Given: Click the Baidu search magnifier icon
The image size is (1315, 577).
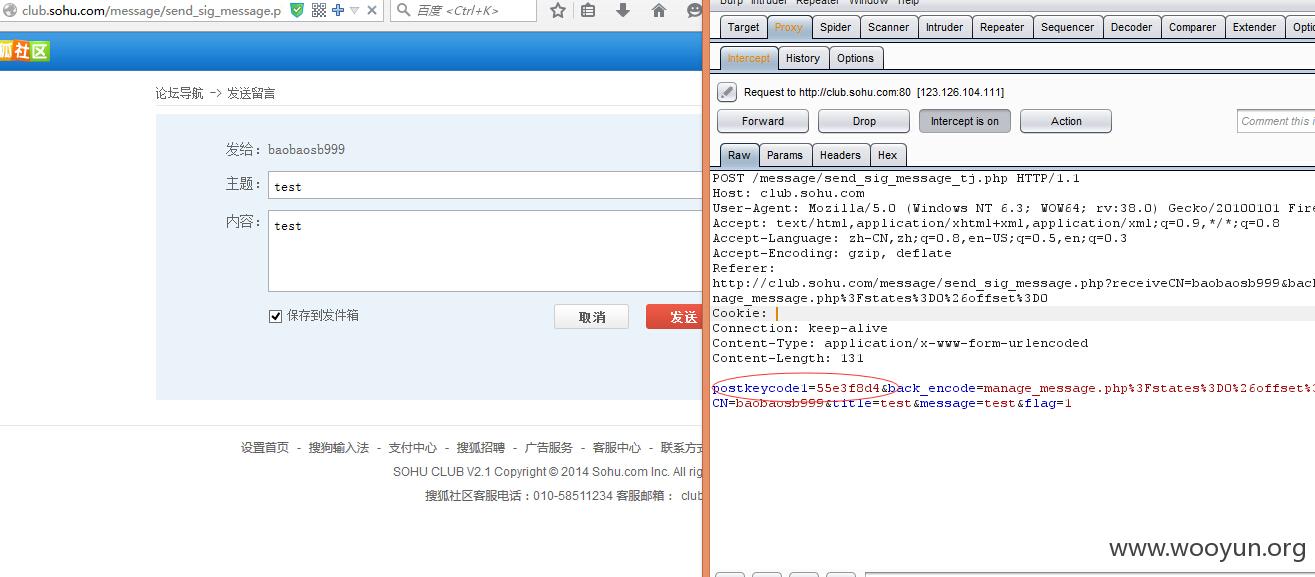Looking at the screenshot, I should tap(402, 10).
